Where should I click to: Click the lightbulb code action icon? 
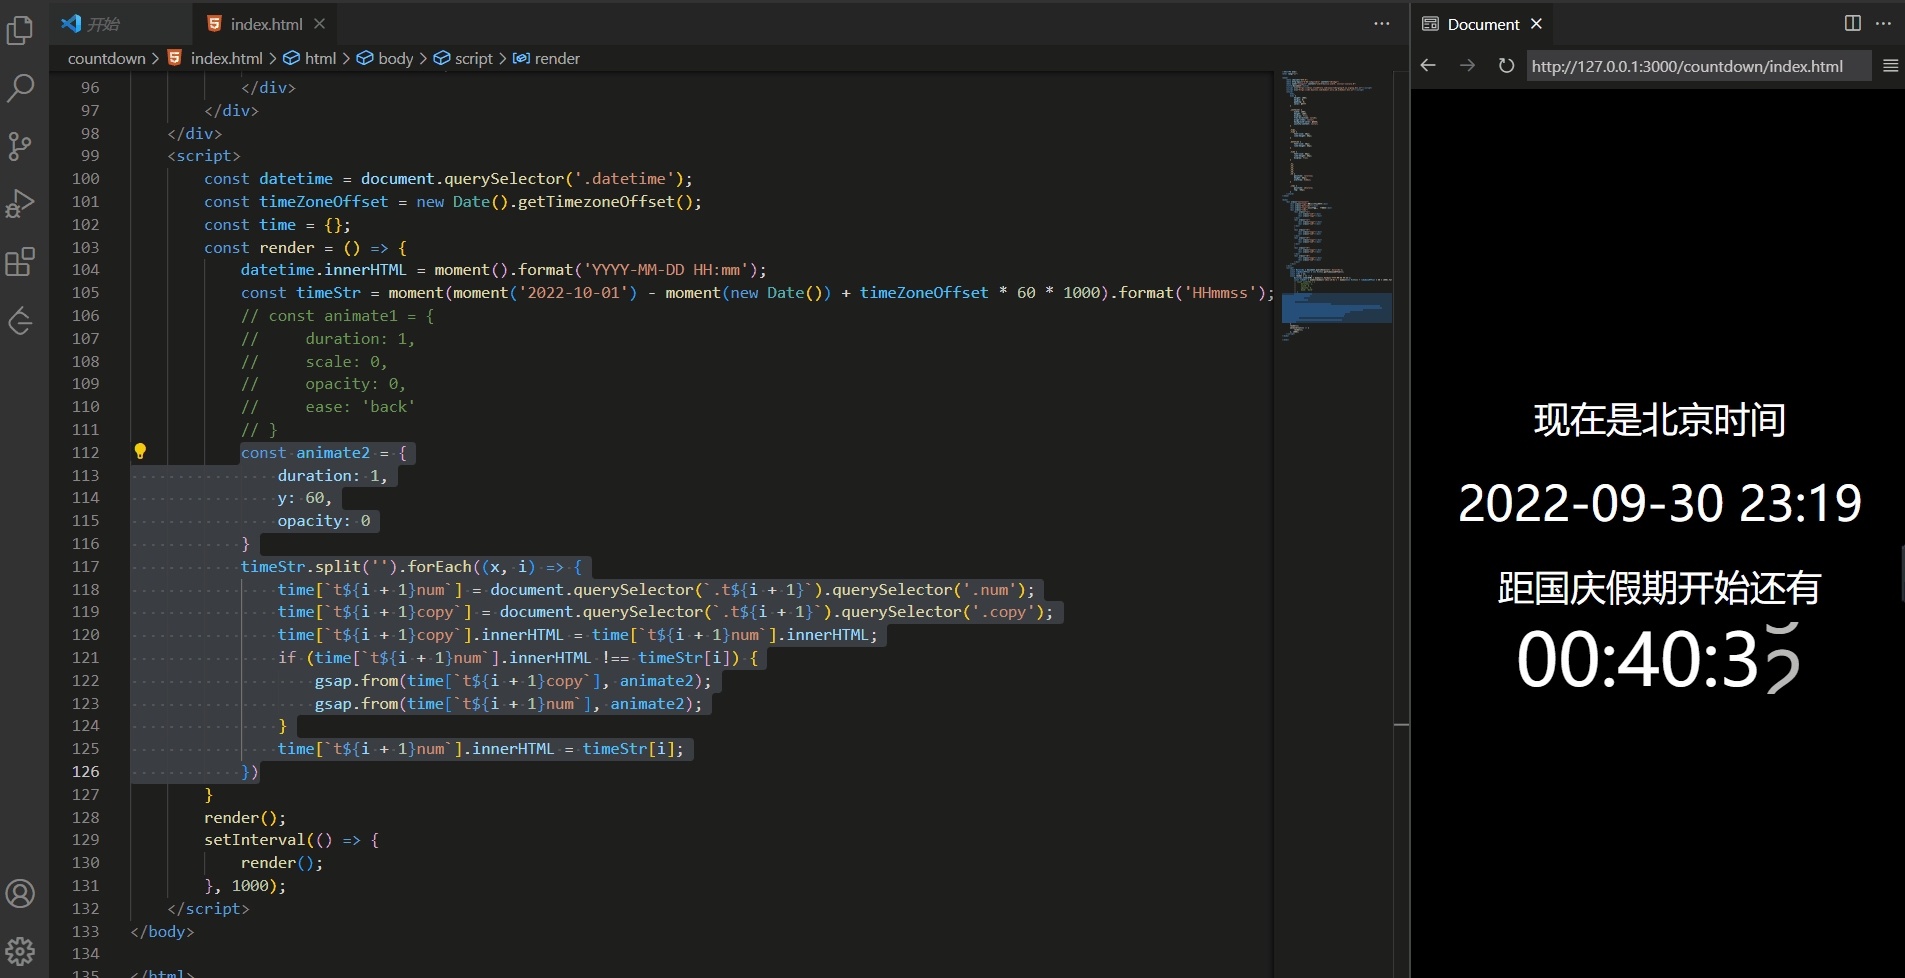pyautogui.click(x=140, y=452)
